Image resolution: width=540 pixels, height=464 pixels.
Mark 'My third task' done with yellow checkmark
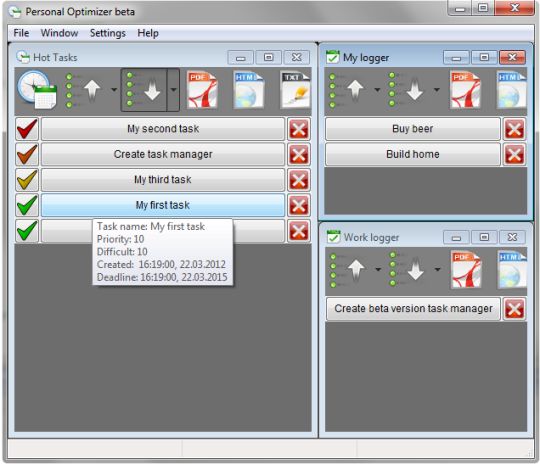pos(27,180)
